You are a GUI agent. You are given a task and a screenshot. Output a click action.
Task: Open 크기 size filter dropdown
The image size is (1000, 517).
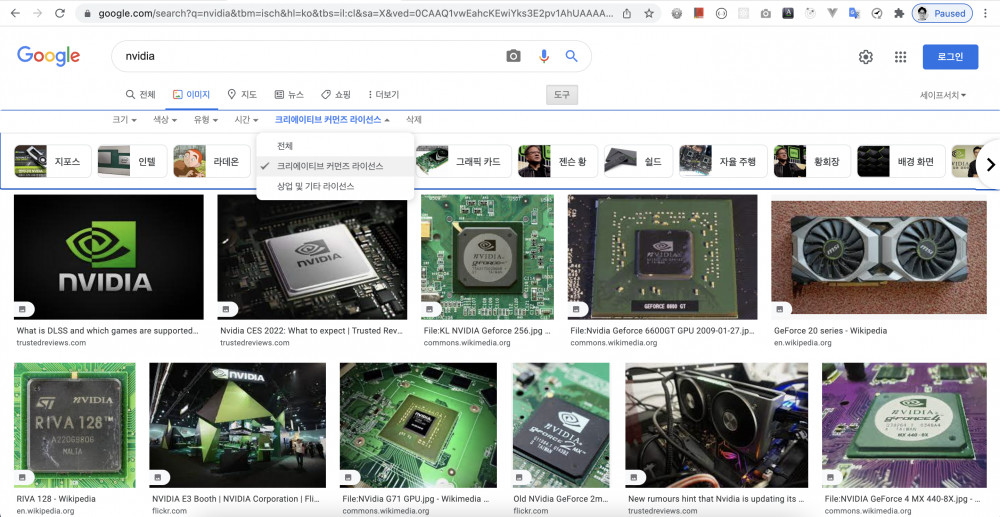click(124, 119)
